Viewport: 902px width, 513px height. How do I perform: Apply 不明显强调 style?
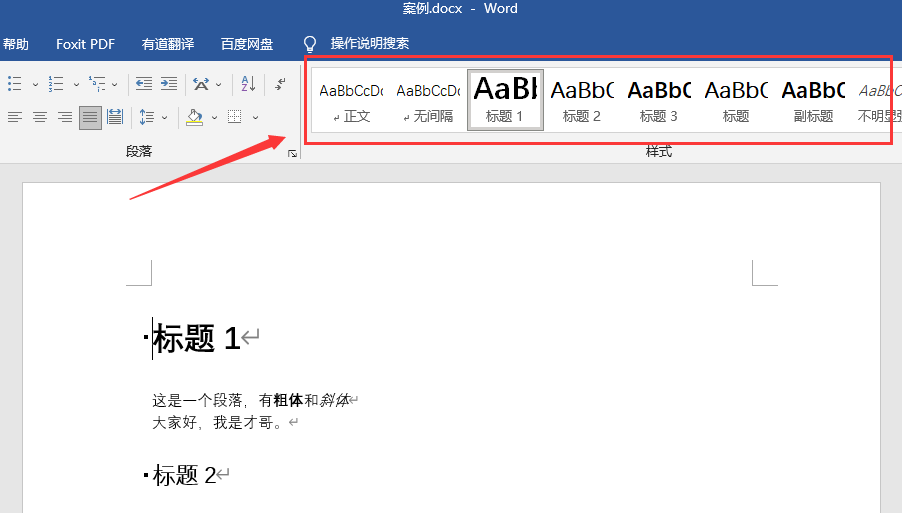[x=878, y=101]
